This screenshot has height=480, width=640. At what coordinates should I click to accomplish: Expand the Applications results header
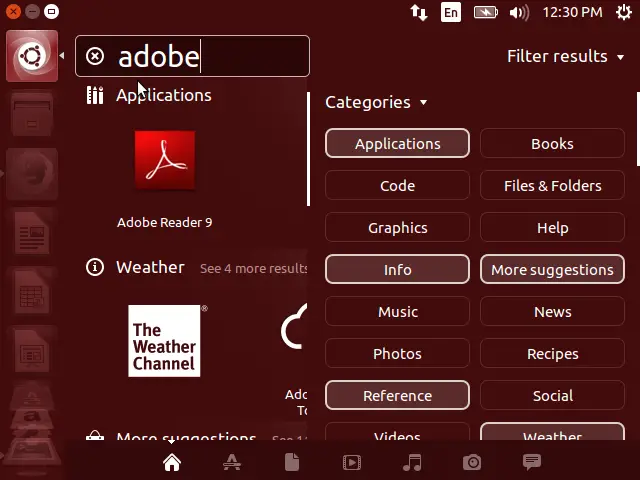tap(164, 95)
